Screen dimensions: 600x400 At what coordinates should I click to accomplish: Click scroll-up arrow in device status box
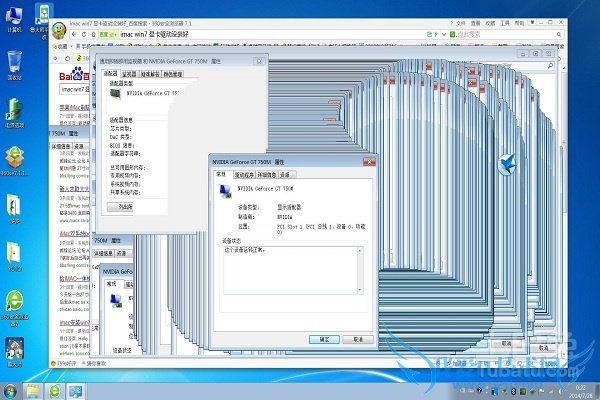pyautogui.click(x=359, y=251)
